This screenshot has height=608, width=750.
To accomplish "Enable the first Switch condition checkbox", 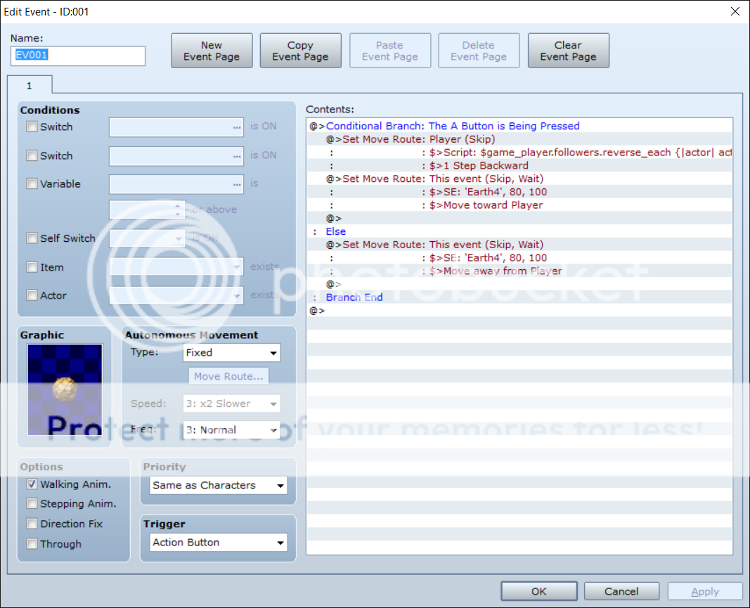I will coord(33,127).
